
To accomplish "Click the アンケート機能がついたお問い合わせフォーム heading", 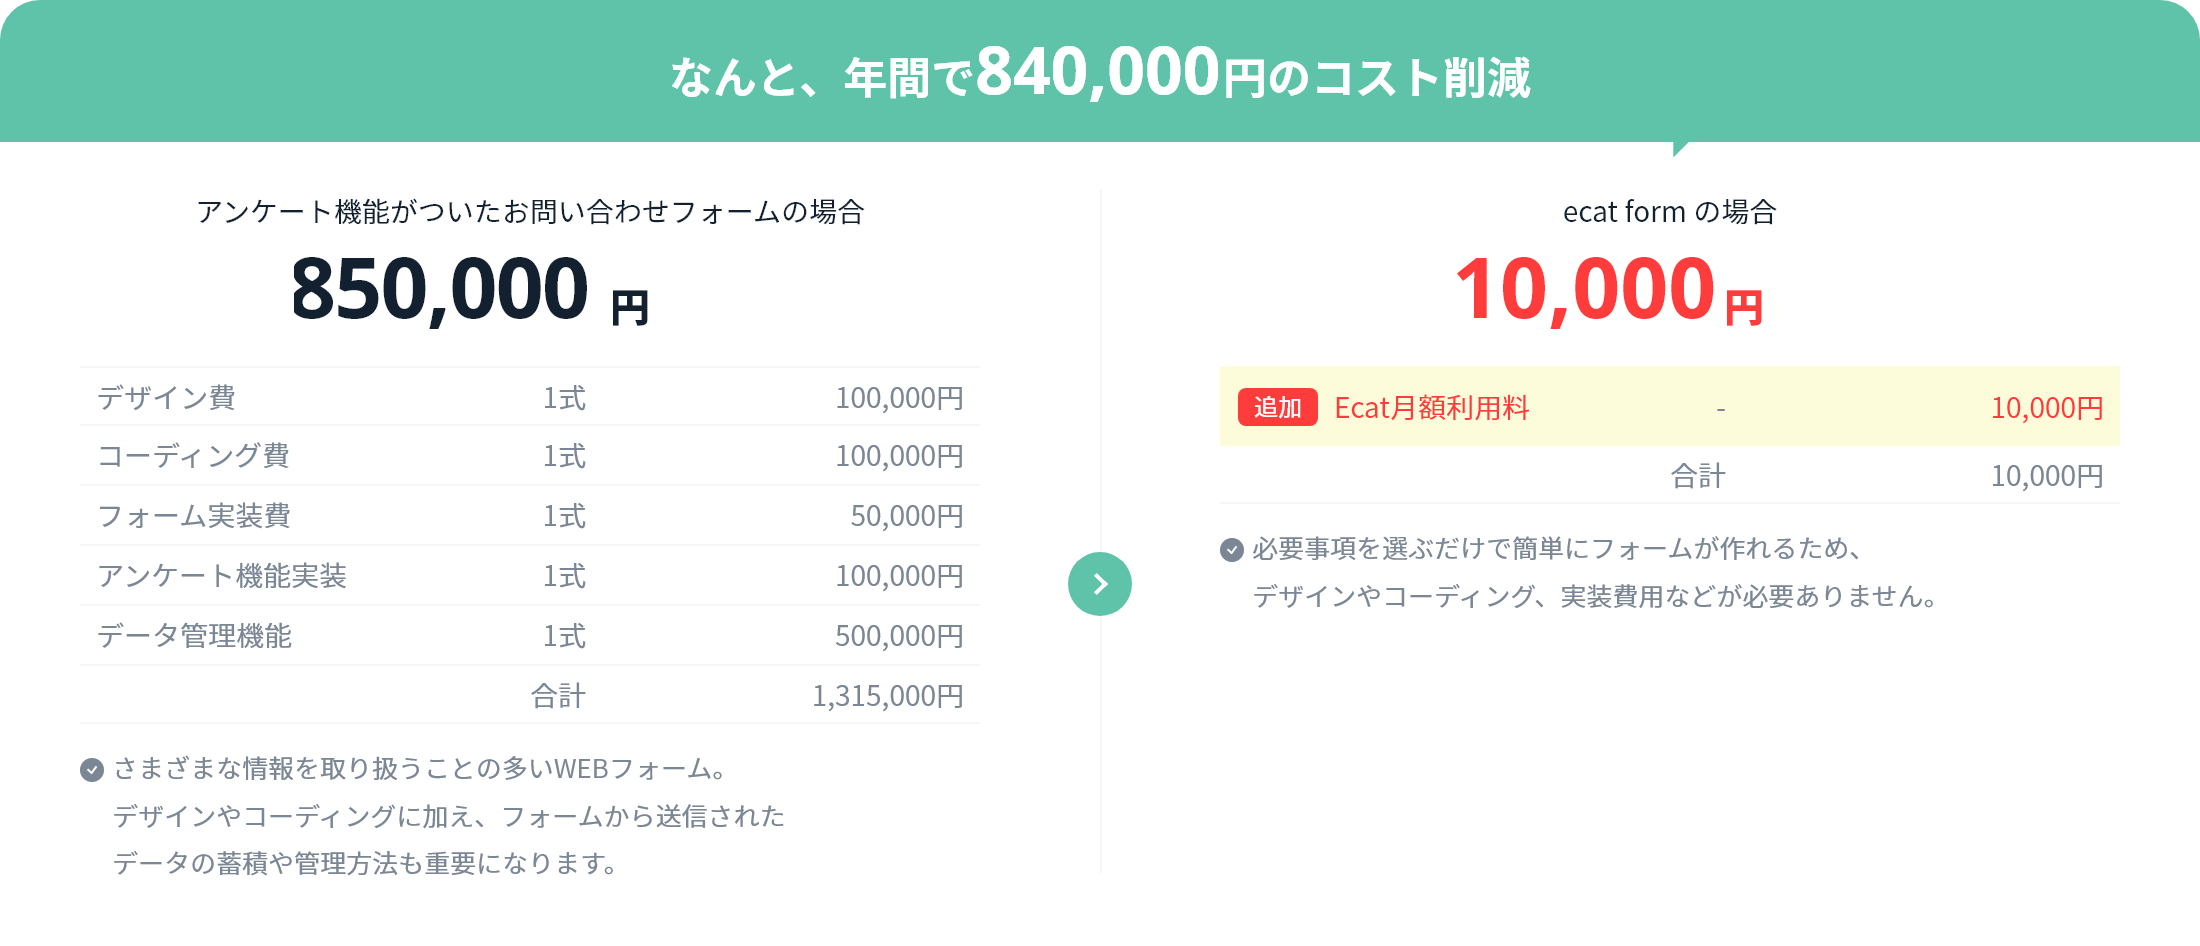I will point(530,212).
